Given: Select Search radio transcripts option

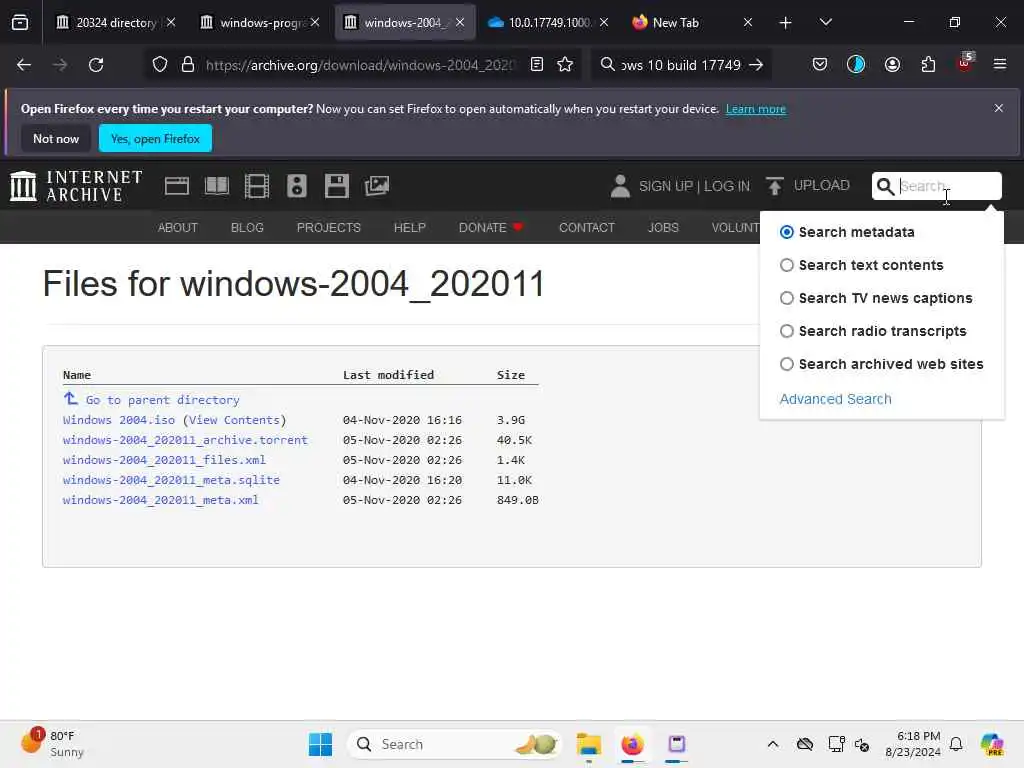Looking at the screenshot, I should point(787,331).
